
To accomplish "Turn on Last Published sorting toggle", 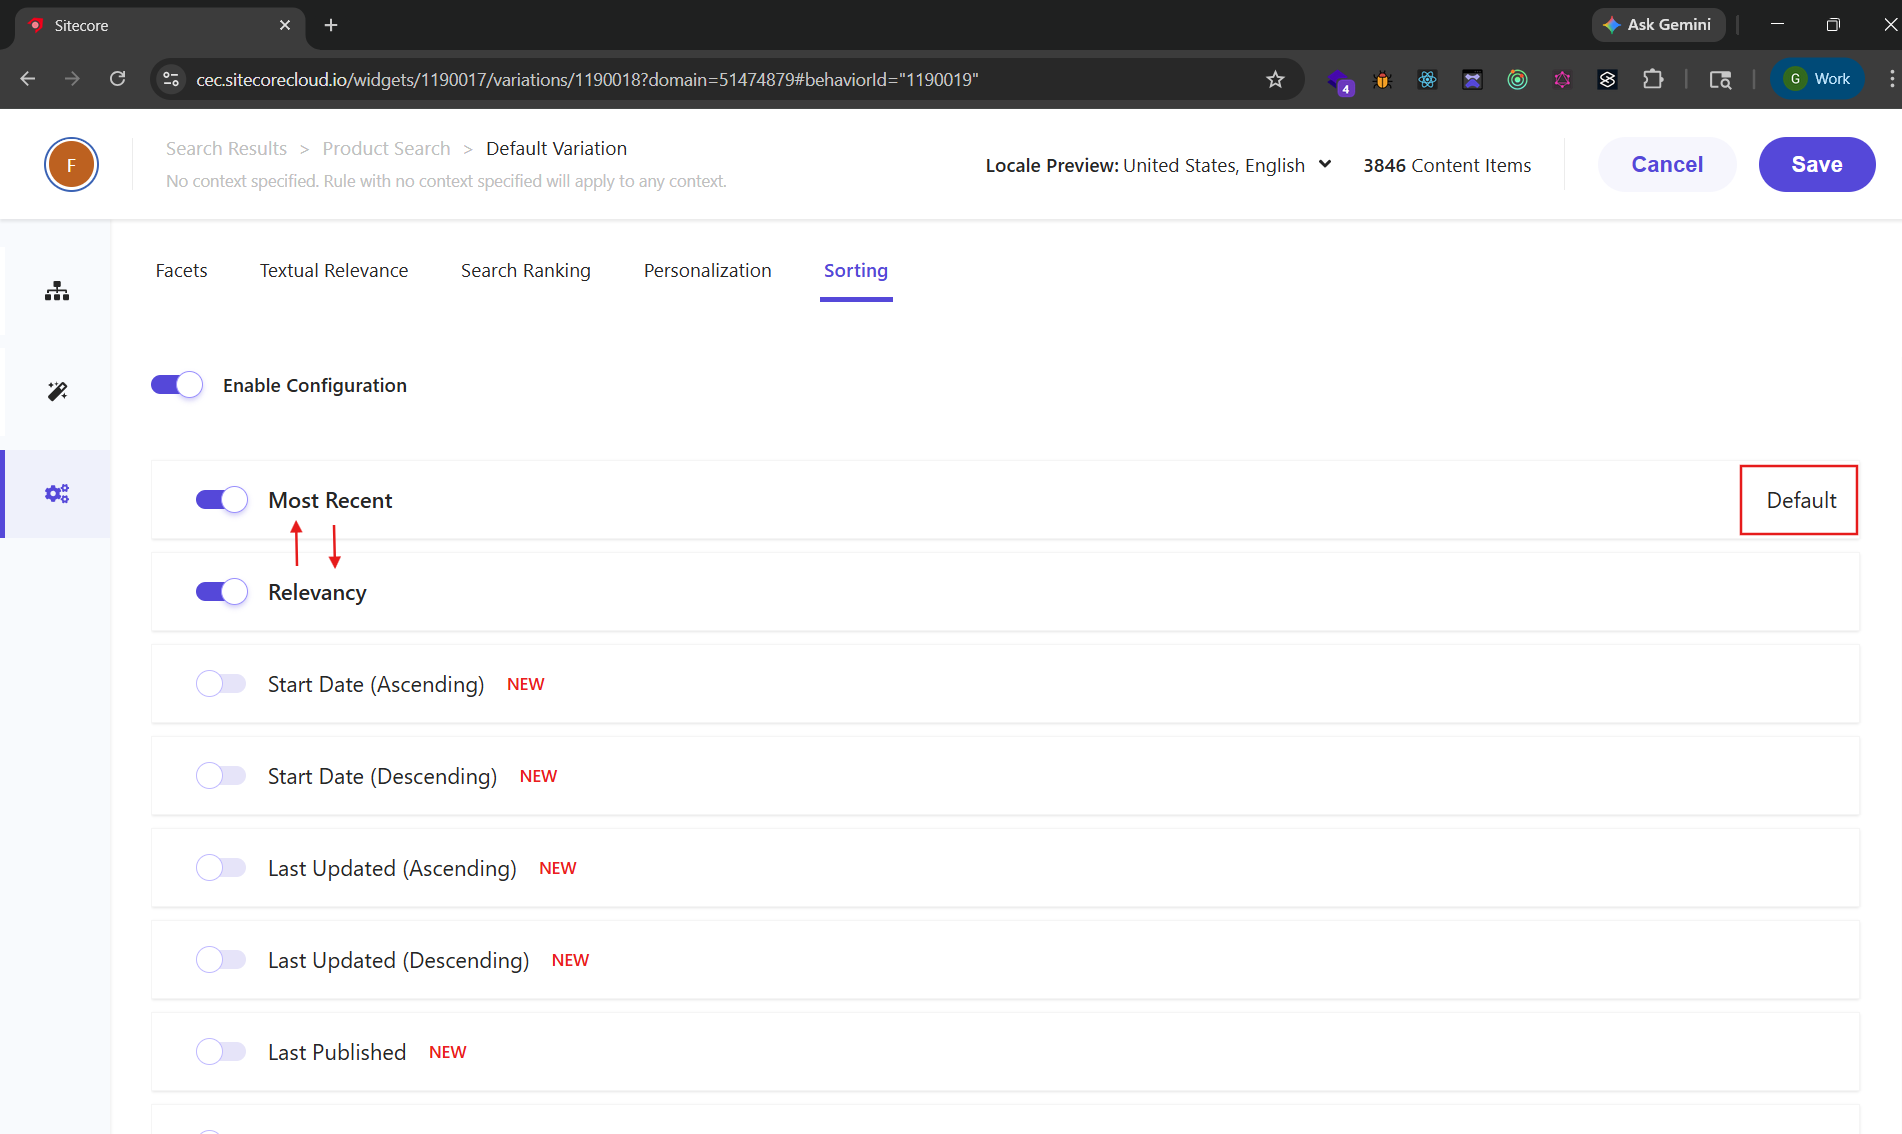I will pos(221,1052).
